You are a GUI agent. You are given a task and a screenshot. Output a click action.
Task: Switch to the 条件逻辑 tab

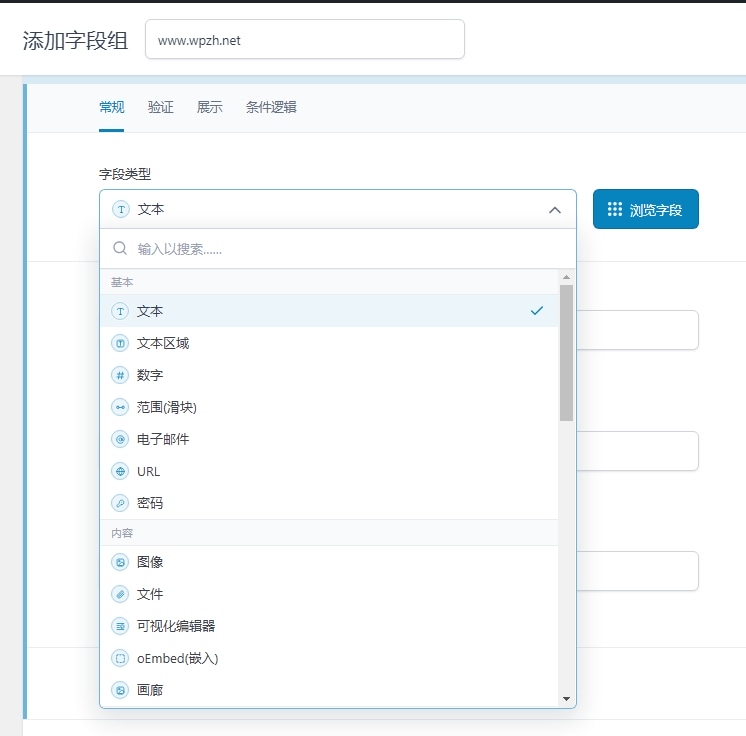click(271, 107)
